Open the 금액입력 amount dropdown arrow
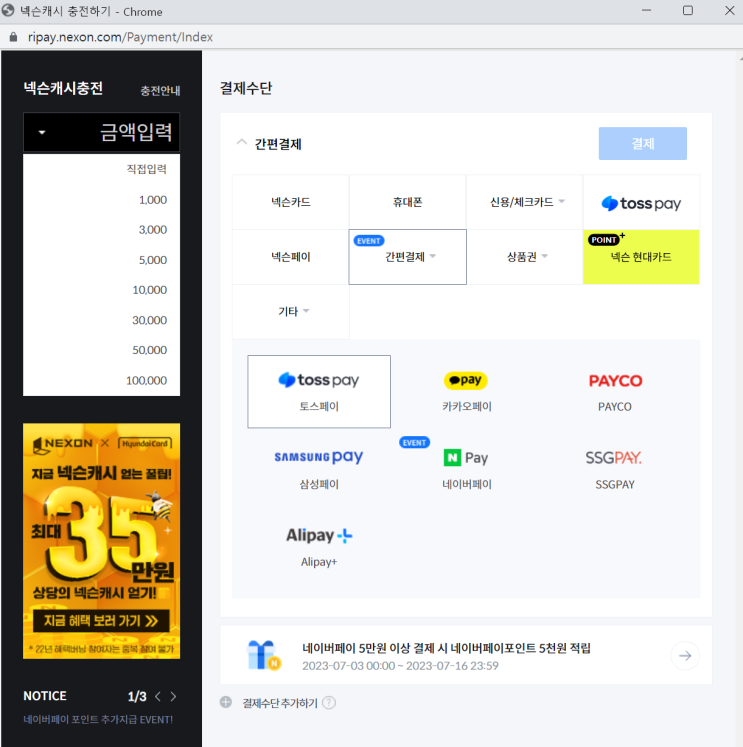Screen dimensions: 743x747 pos(42,132)
